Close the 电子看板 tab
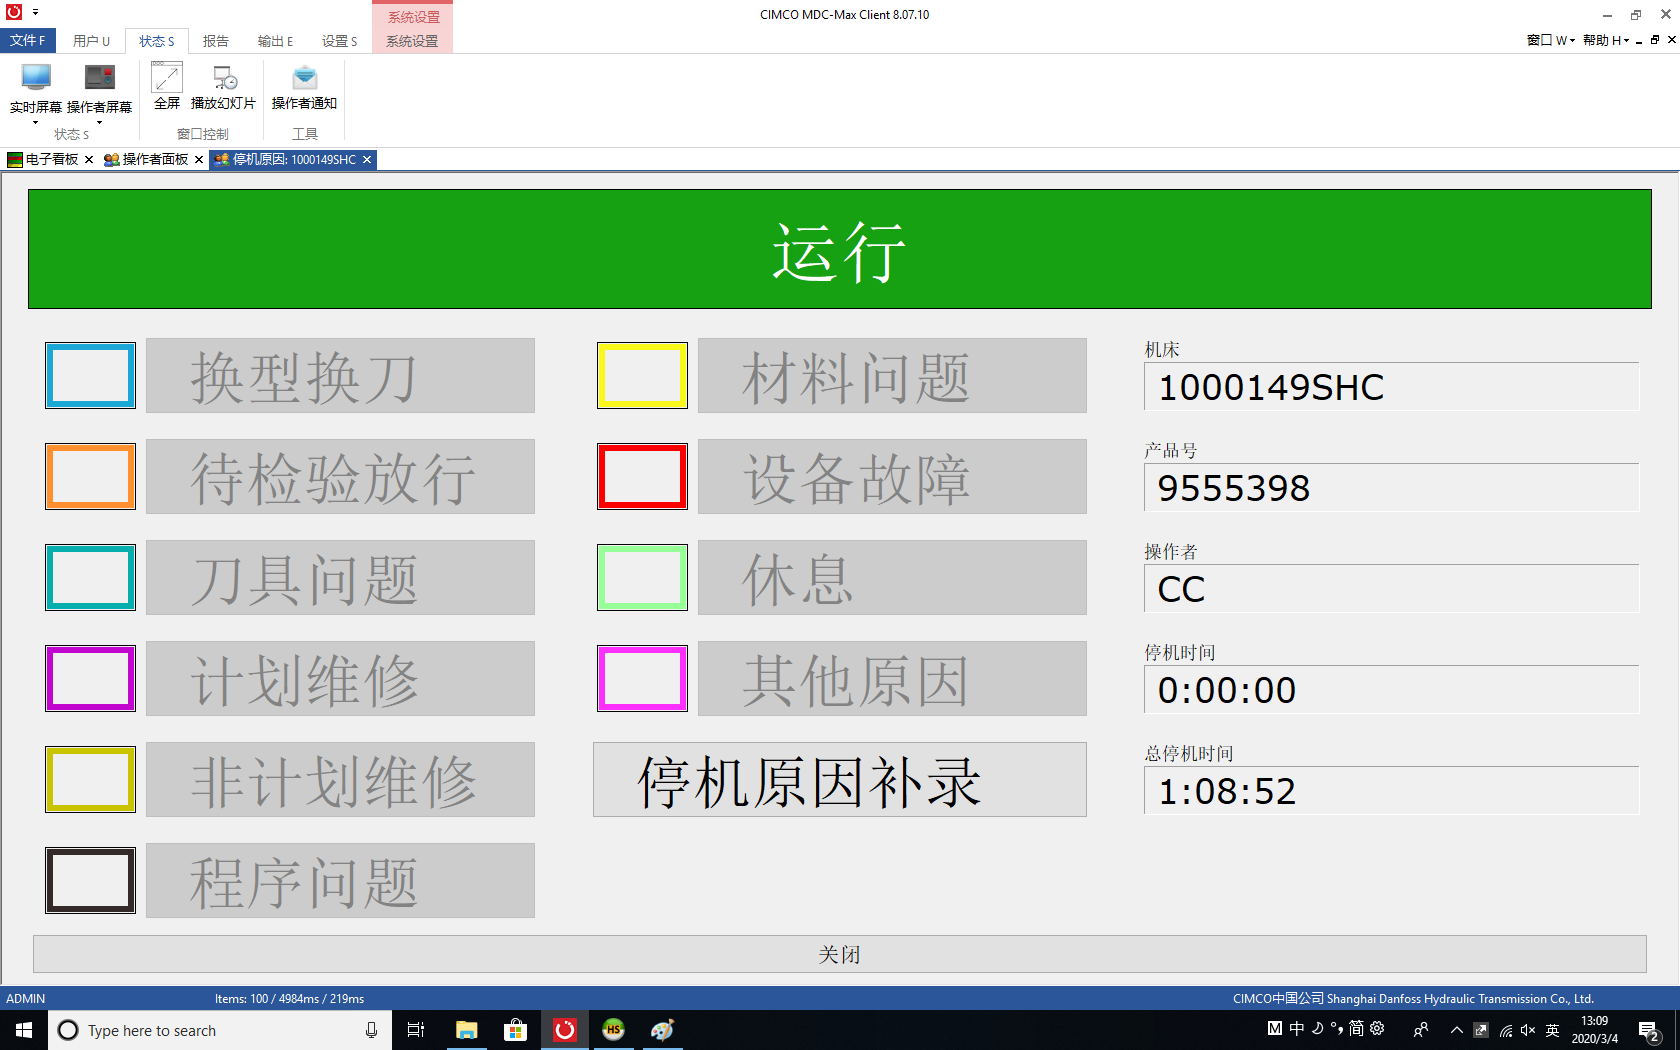The width and height of the screenshot is (1680, 1050). click(89, 160)
